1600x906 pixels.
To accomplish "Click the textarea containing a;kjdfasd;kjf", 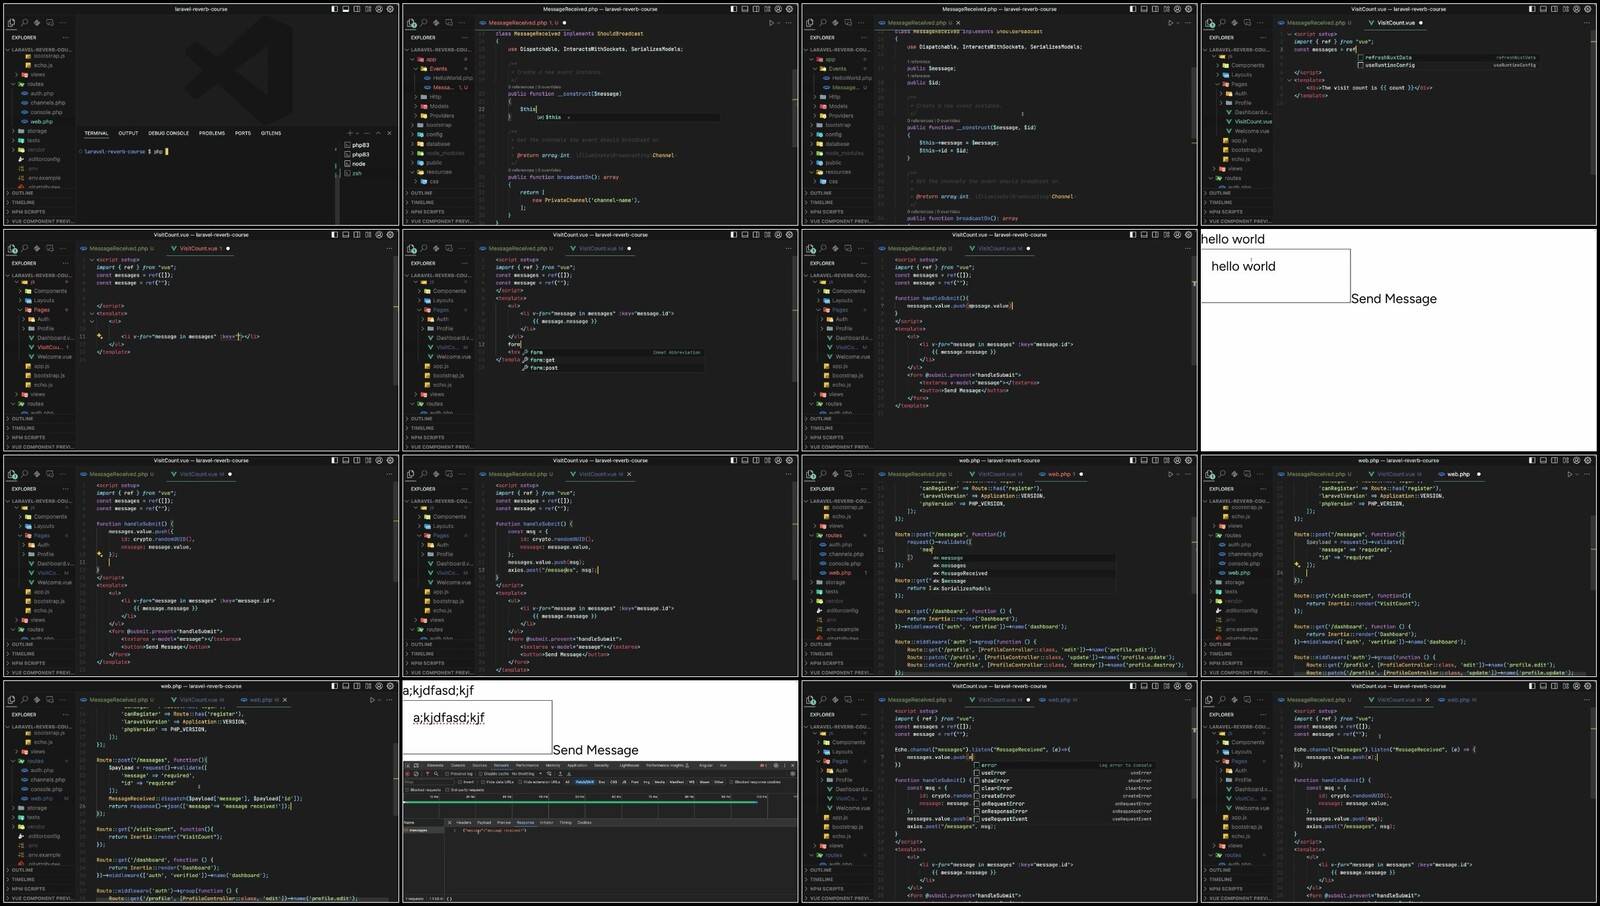I will click(x=477, y=727).
